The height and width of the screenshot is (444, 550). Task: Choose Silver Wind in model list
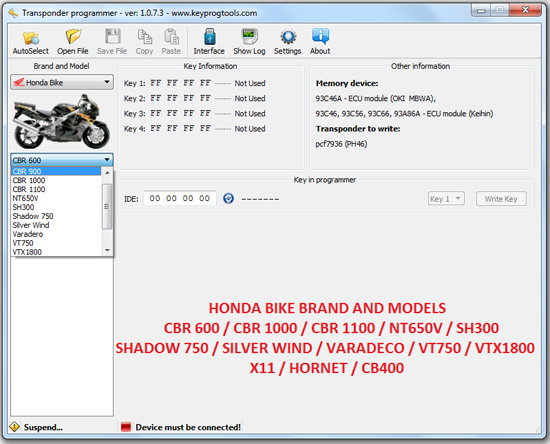point(56,225)
